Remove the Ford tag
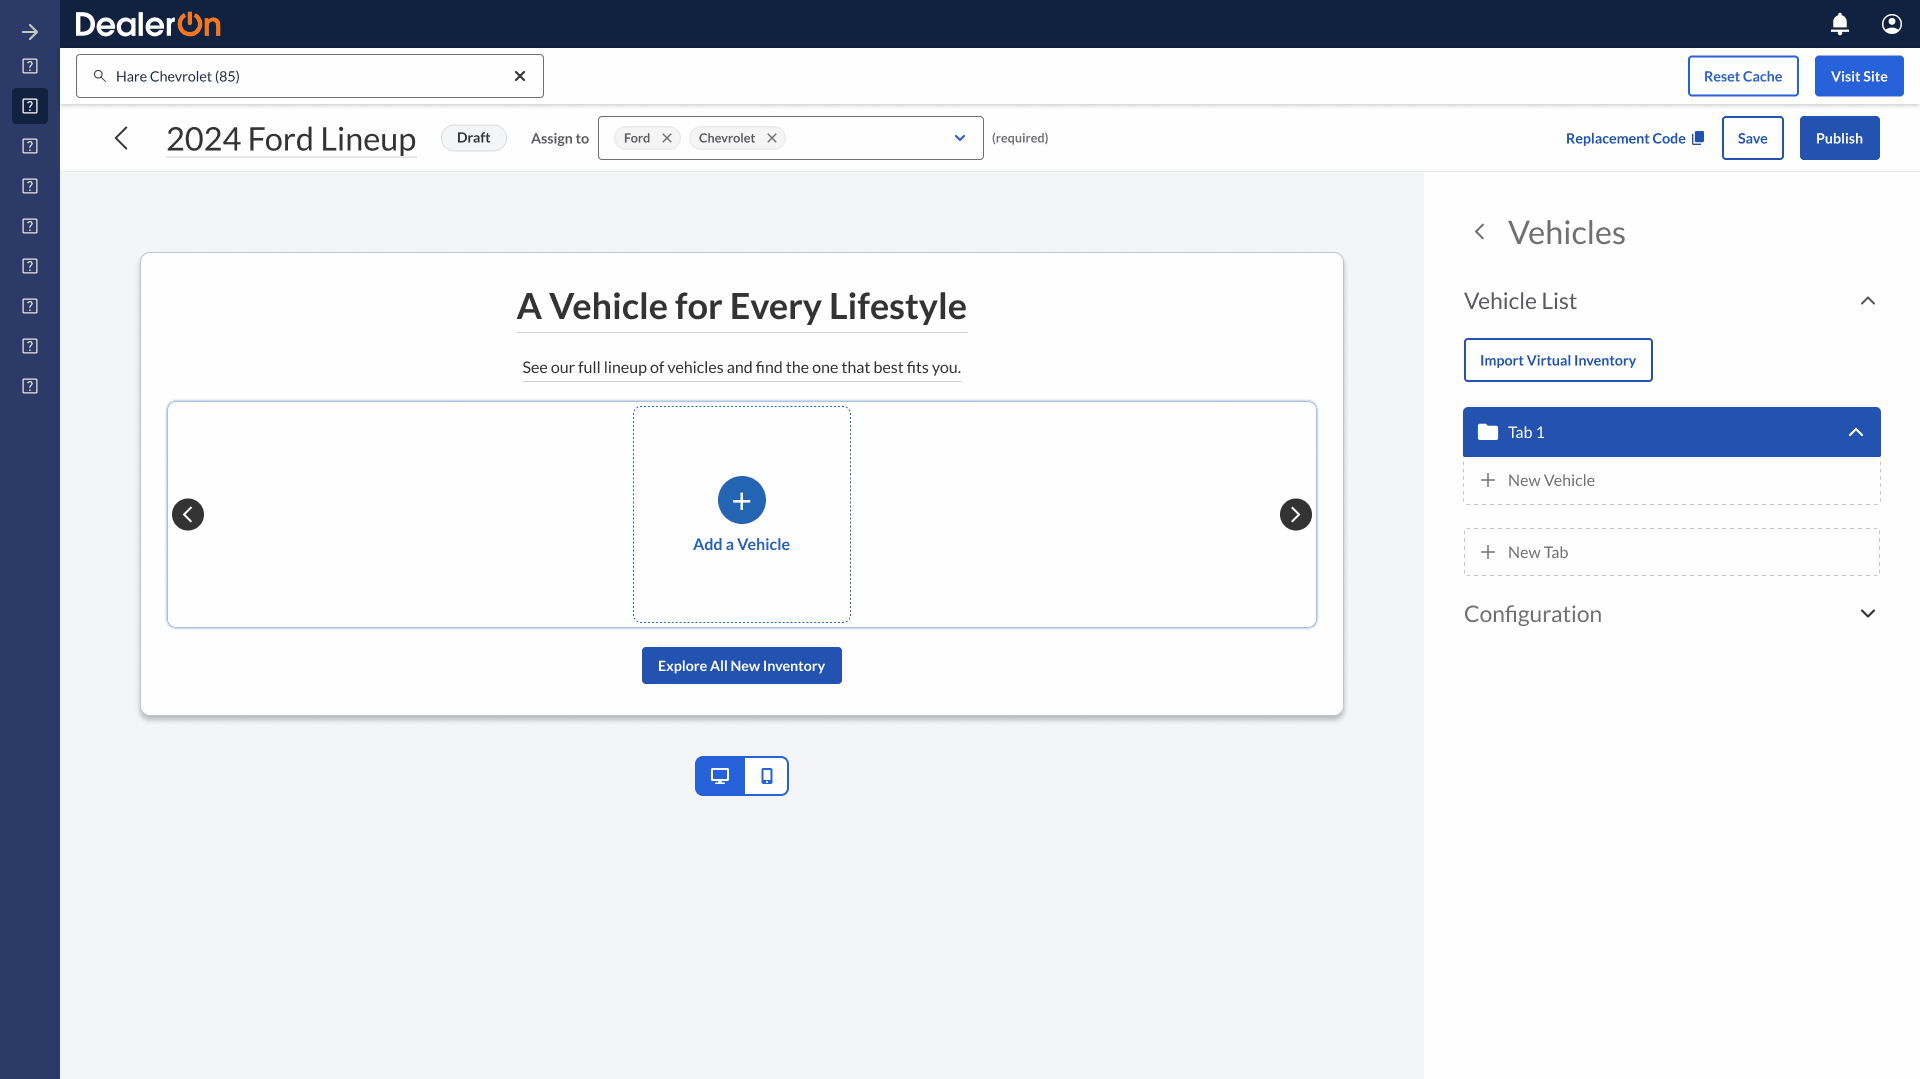 [x=667, y=138]
